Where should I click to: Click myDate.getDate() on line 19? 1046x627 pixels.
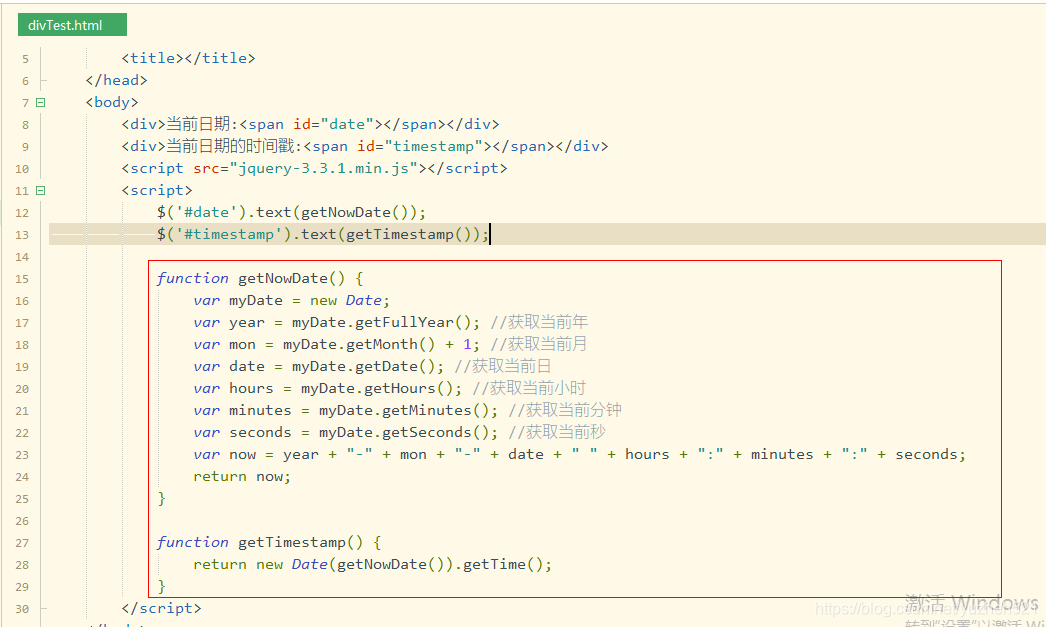364,366
